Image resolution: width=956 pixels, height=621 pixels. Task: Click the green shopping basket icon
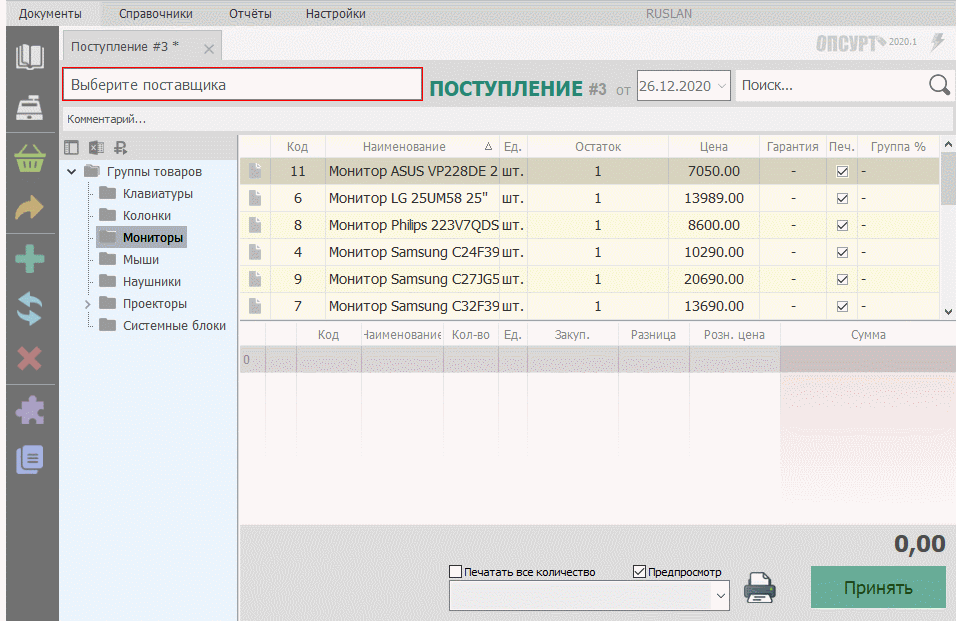[29, 159]
